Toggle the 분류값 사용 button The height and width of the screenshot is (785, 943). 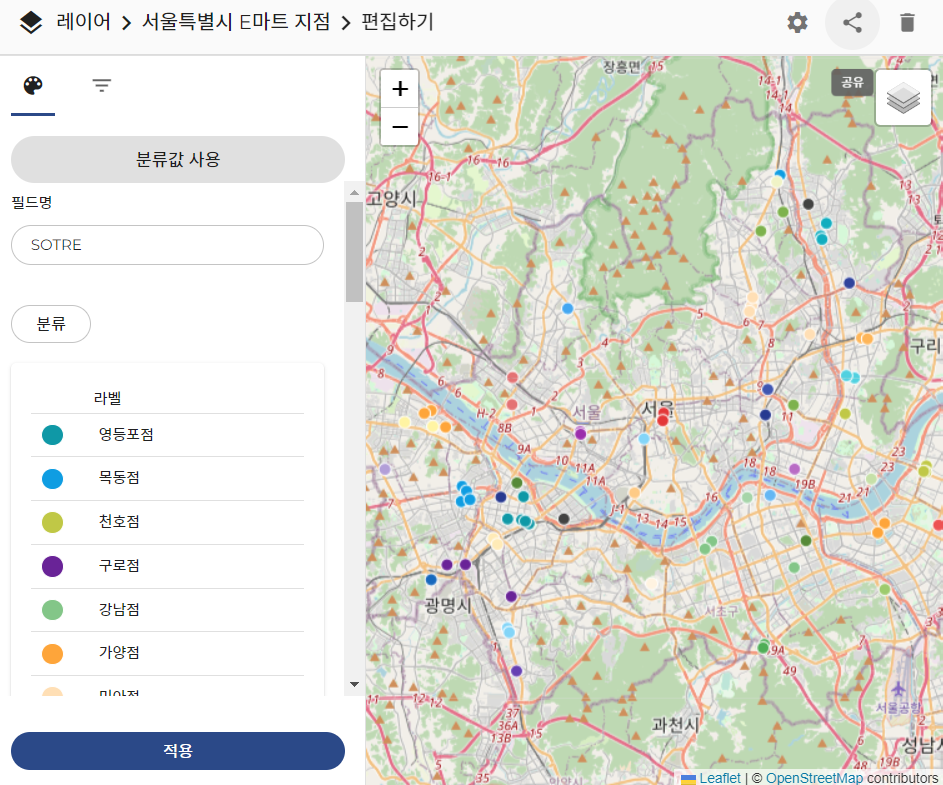coord(178,159)
